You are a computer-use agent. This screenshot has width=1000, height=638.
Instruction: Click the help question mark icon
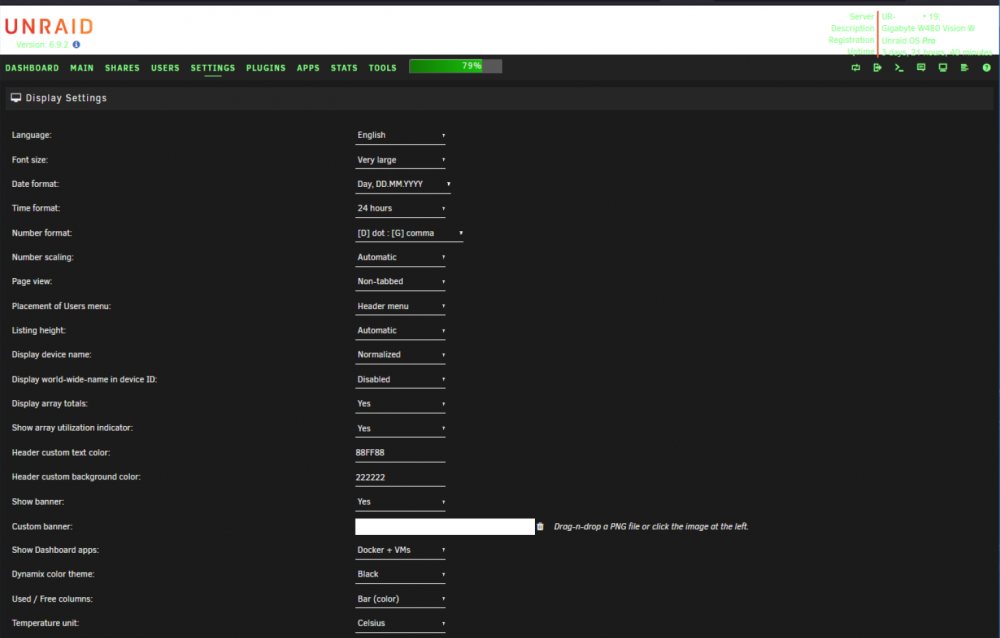tap(987, 68)
